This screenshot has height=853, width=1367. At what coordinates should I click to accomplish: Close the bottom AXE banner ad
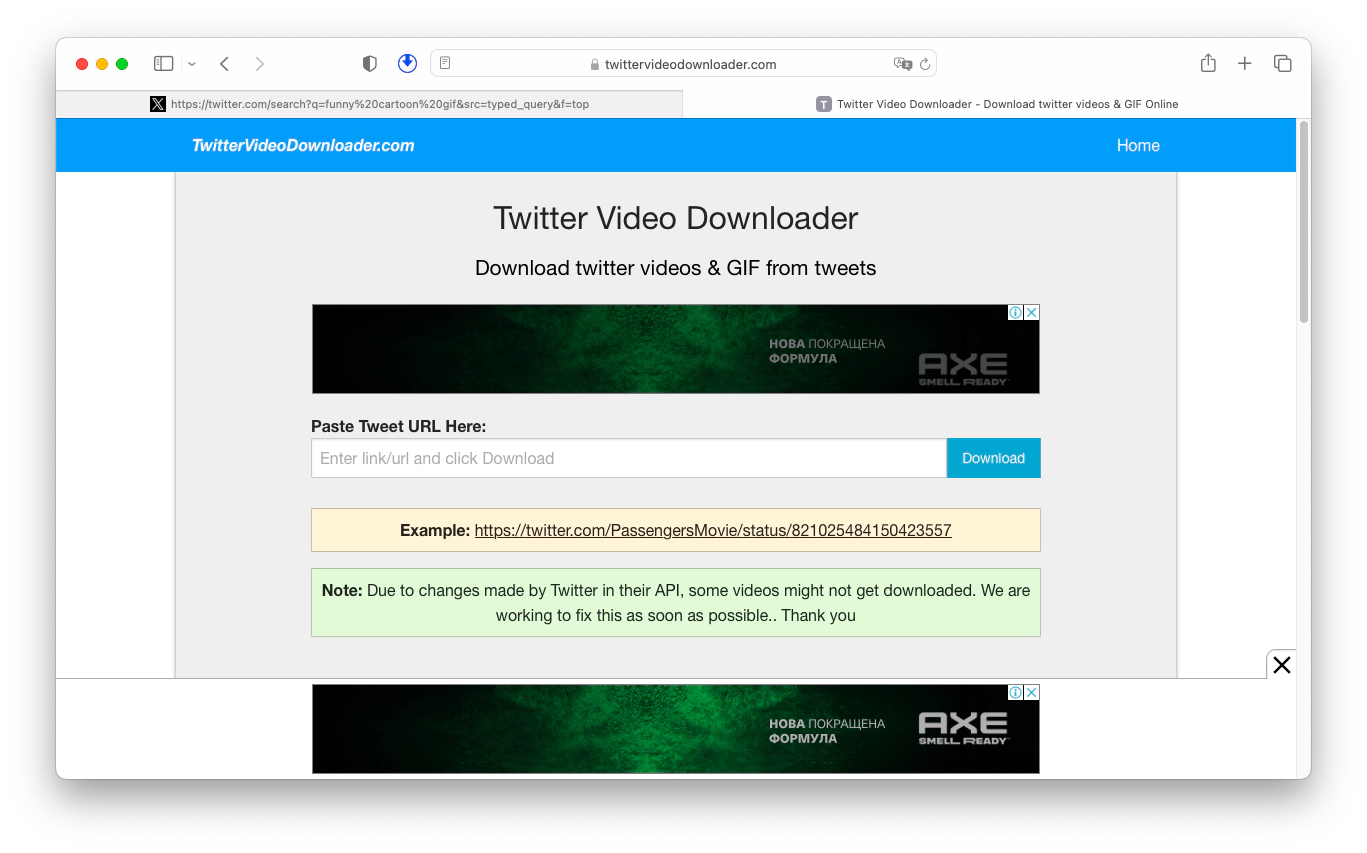click(x=1032, y=692)
